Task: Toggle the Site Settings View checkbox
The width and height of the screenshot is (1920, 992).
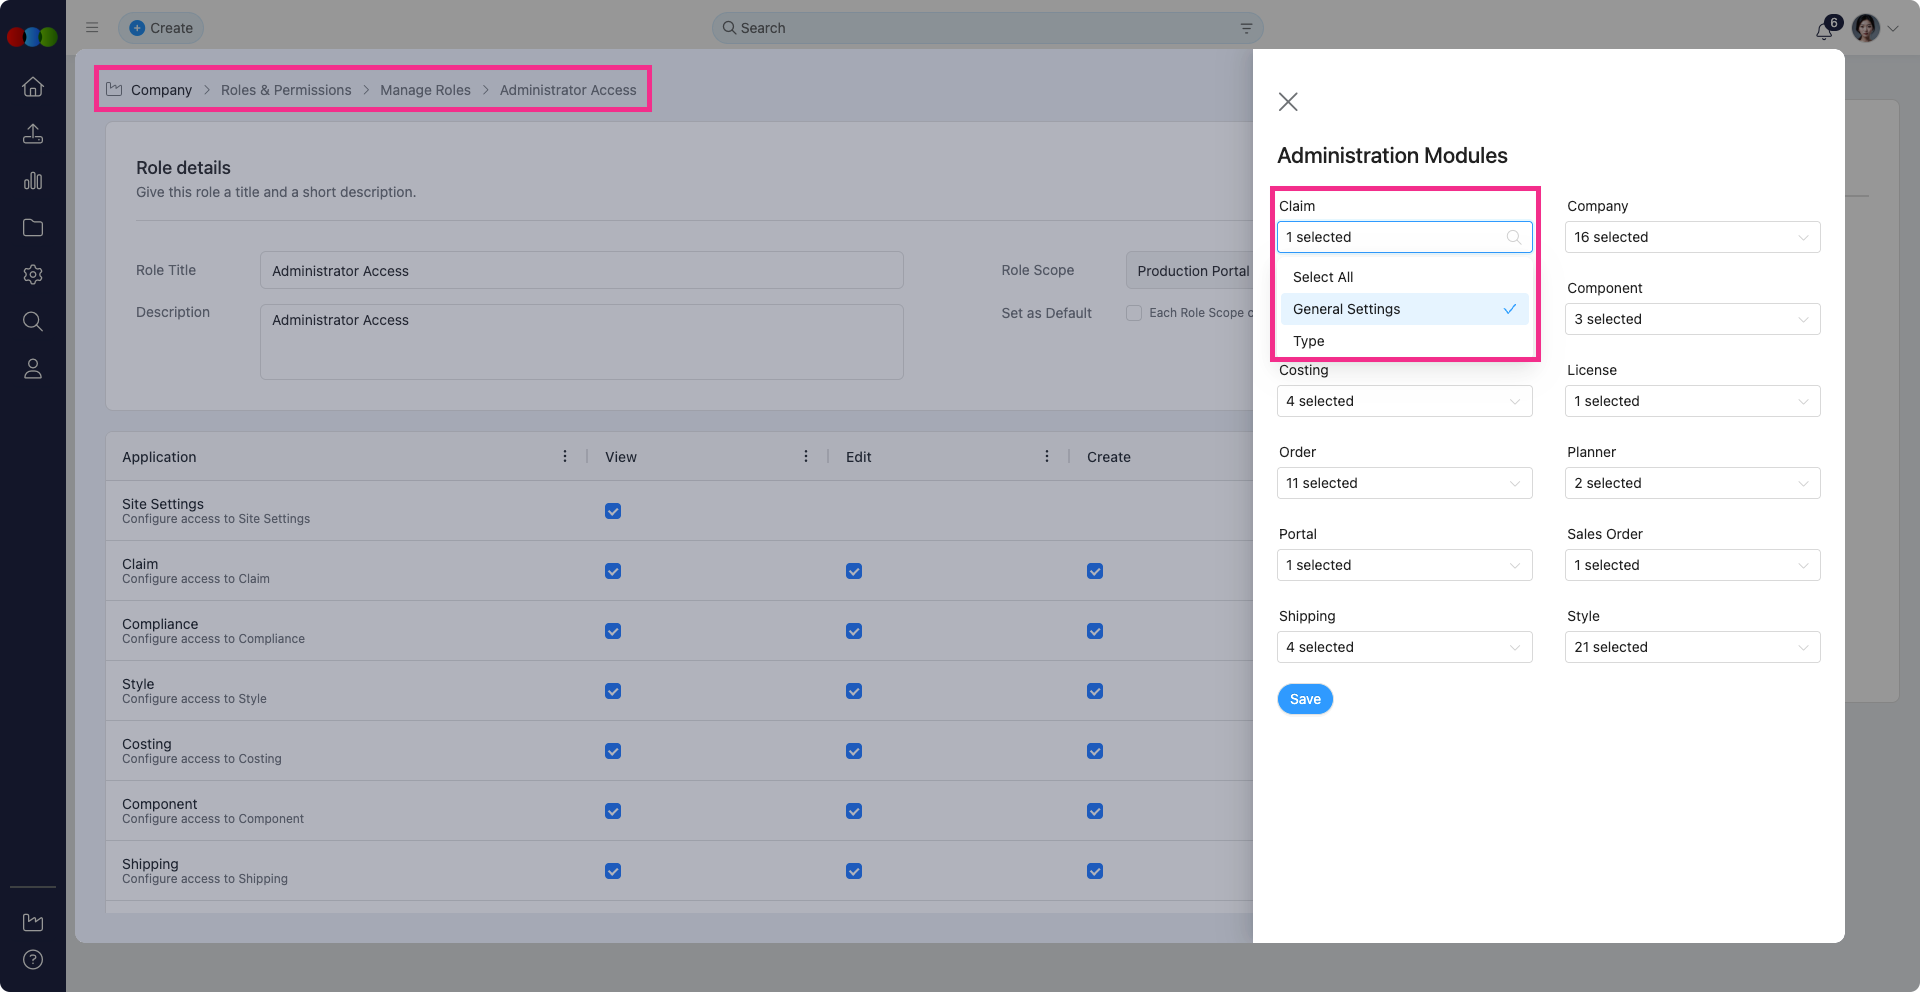Action: (613, 511)
